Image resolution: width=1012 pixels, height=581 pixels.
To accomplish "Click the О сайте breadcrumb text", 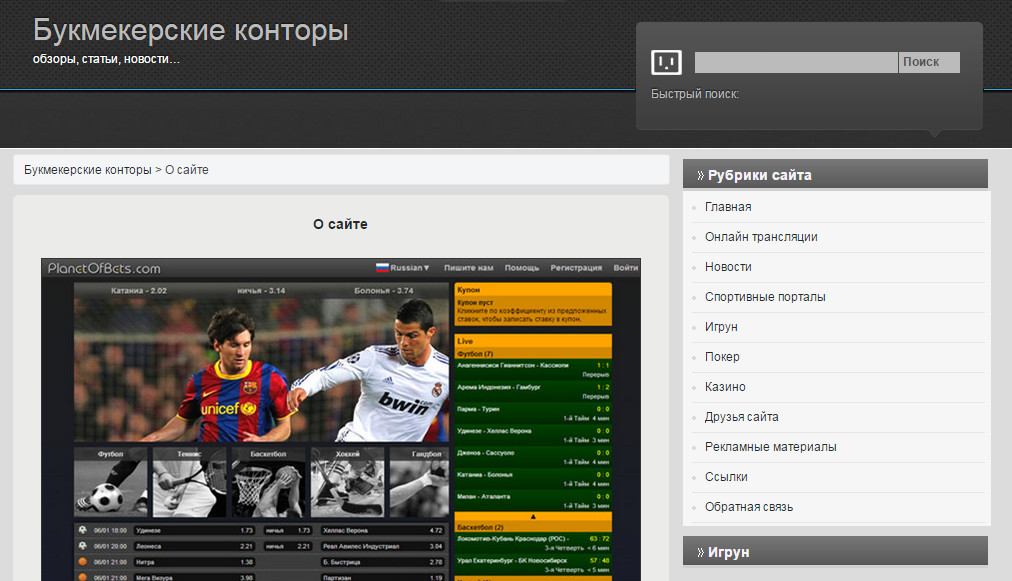I will pyautogui.click(x=187, y=170).
